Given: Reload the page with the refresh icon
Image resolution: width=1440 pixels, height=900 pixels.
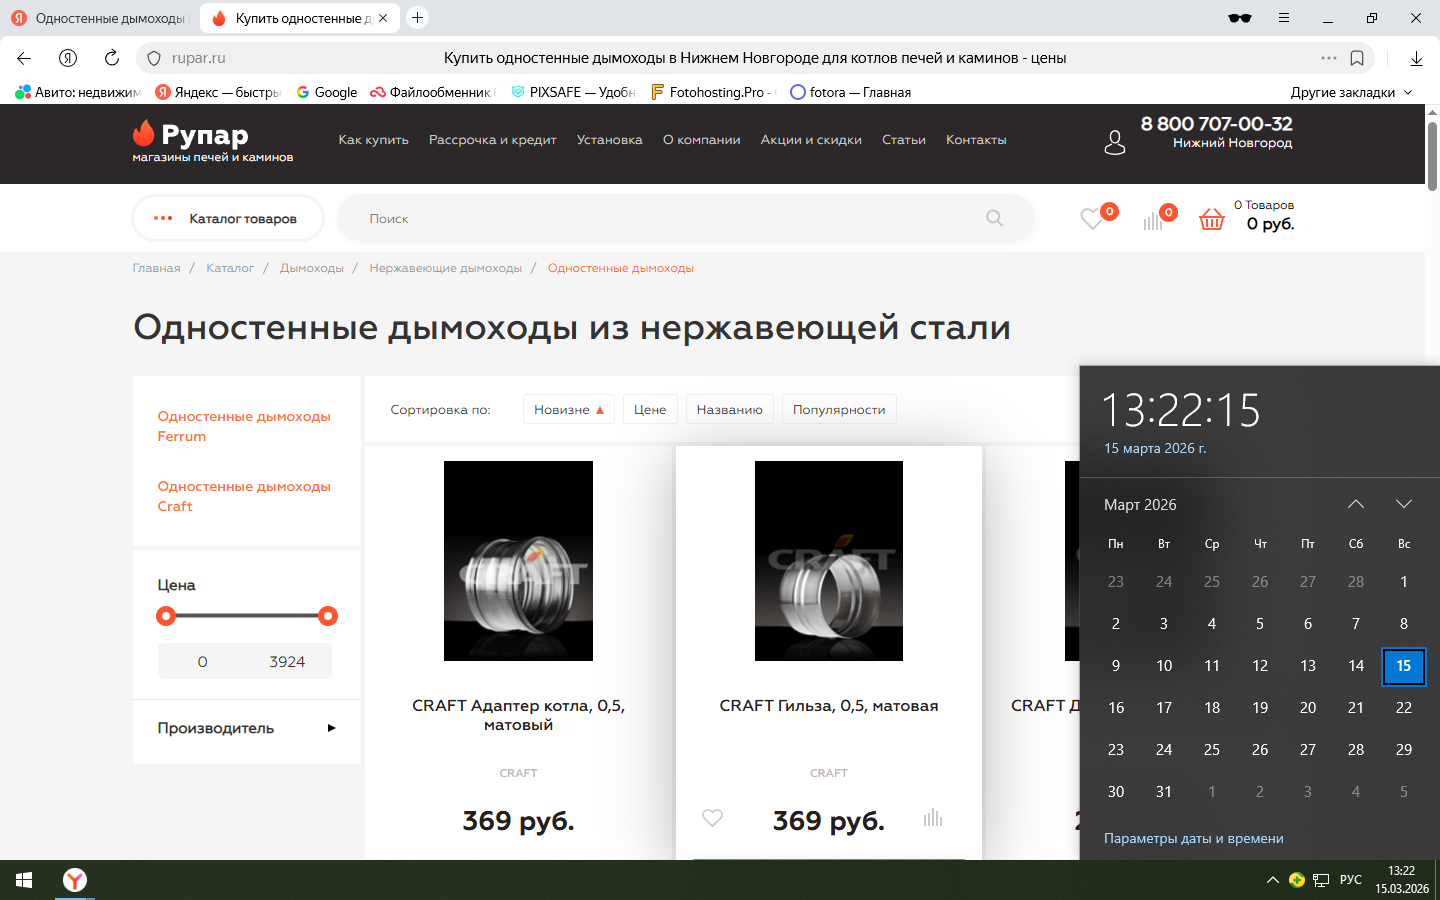Looking at the screenshot, I should click(112, 58).
